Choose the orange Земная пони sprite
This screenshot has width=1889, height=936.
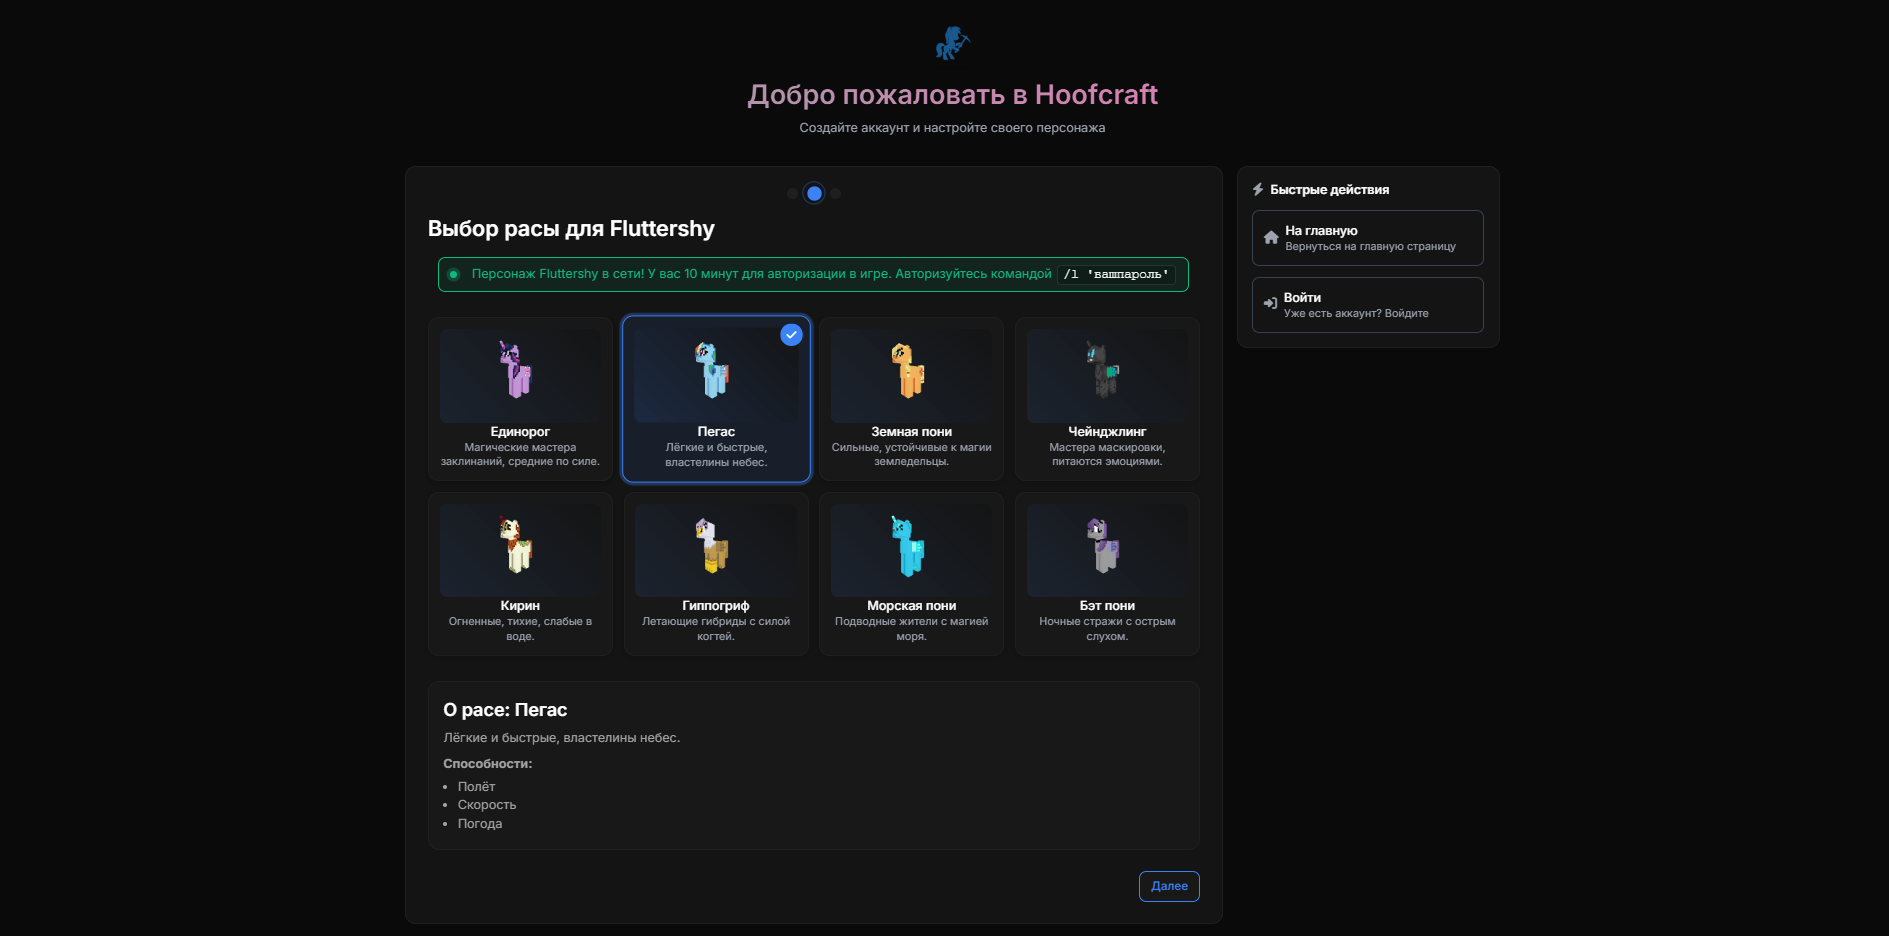[908, 370]
